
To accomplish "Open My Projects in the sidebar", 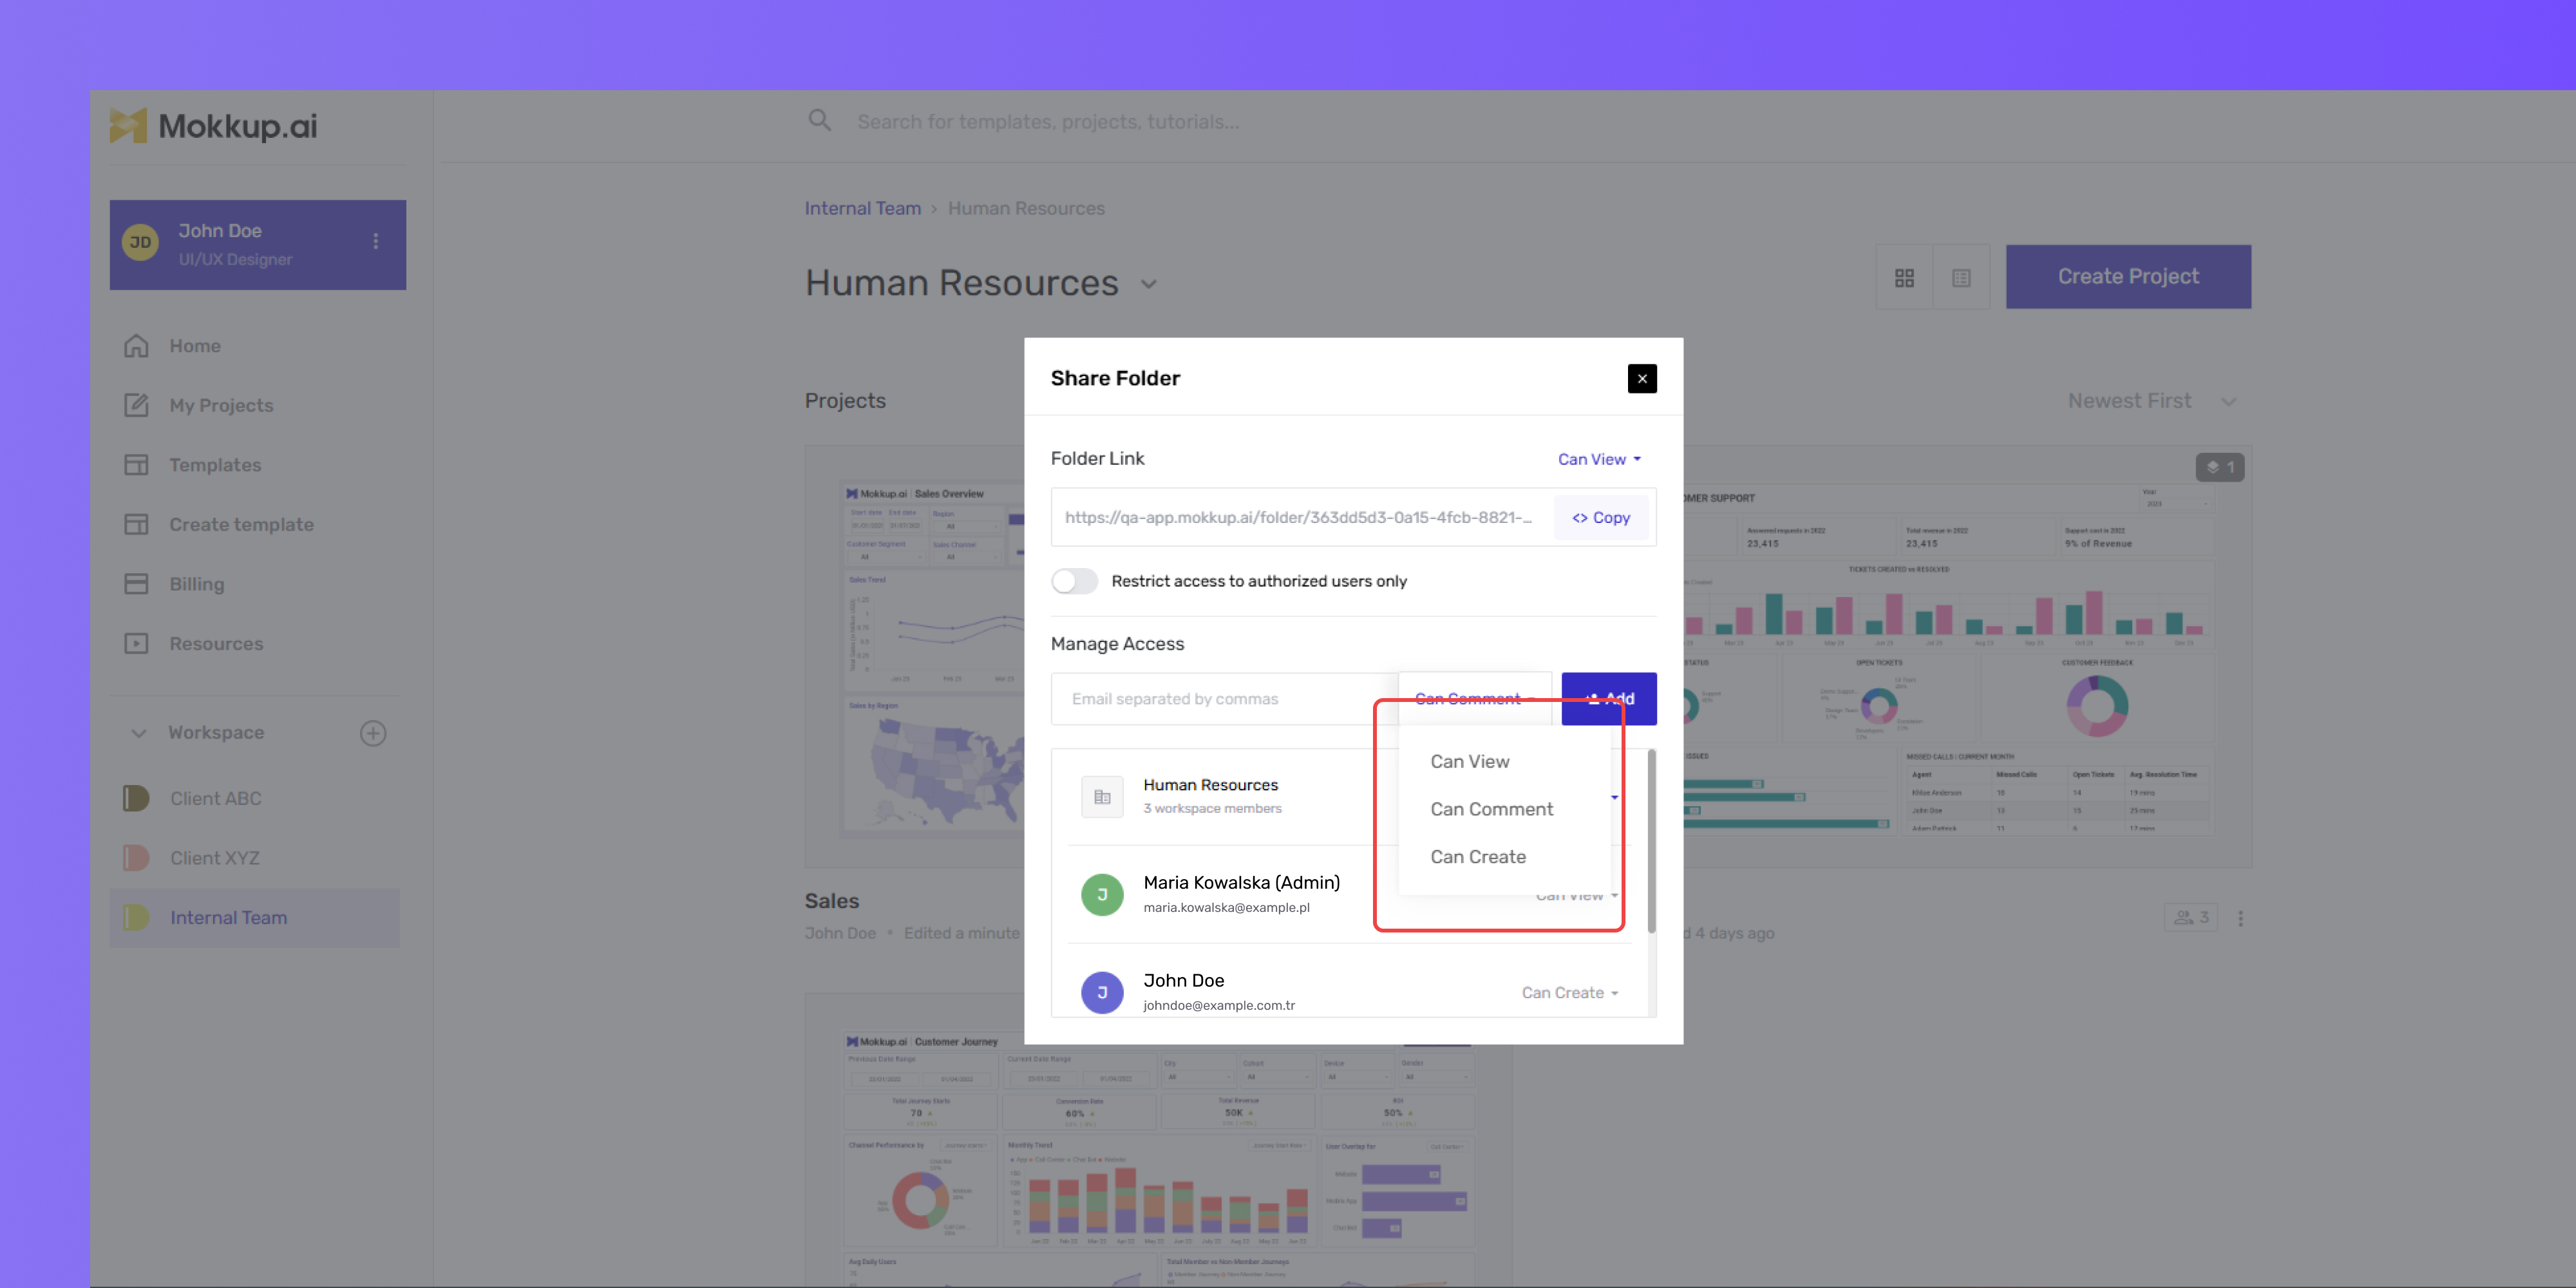I will point(198,405).
